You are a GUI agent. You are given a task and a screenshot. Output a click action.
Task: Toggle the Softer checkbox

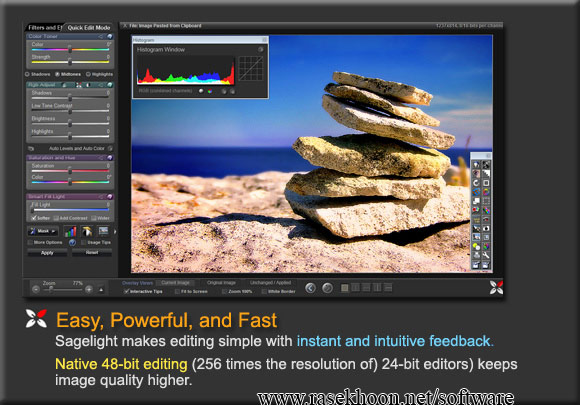[x=34, y=218]
